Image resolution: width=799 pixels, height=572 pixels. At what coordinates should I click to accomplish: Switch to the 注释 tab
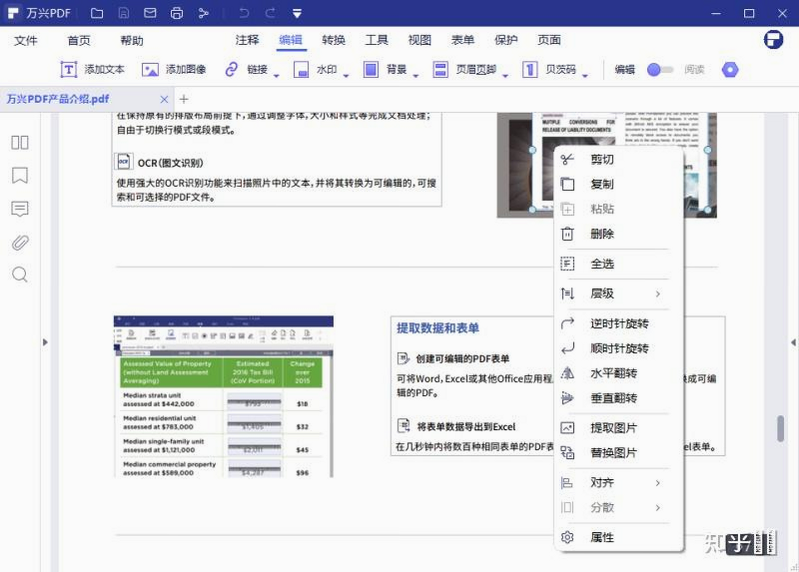click(247, 40)
